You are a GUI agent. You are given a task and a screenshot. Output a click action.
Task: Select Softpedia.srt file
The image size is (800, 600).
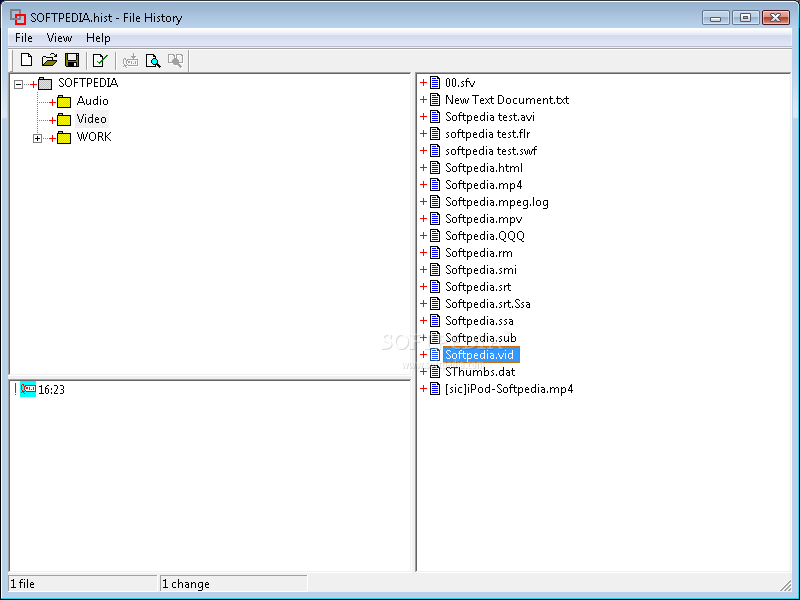click(x=478, y=287)
